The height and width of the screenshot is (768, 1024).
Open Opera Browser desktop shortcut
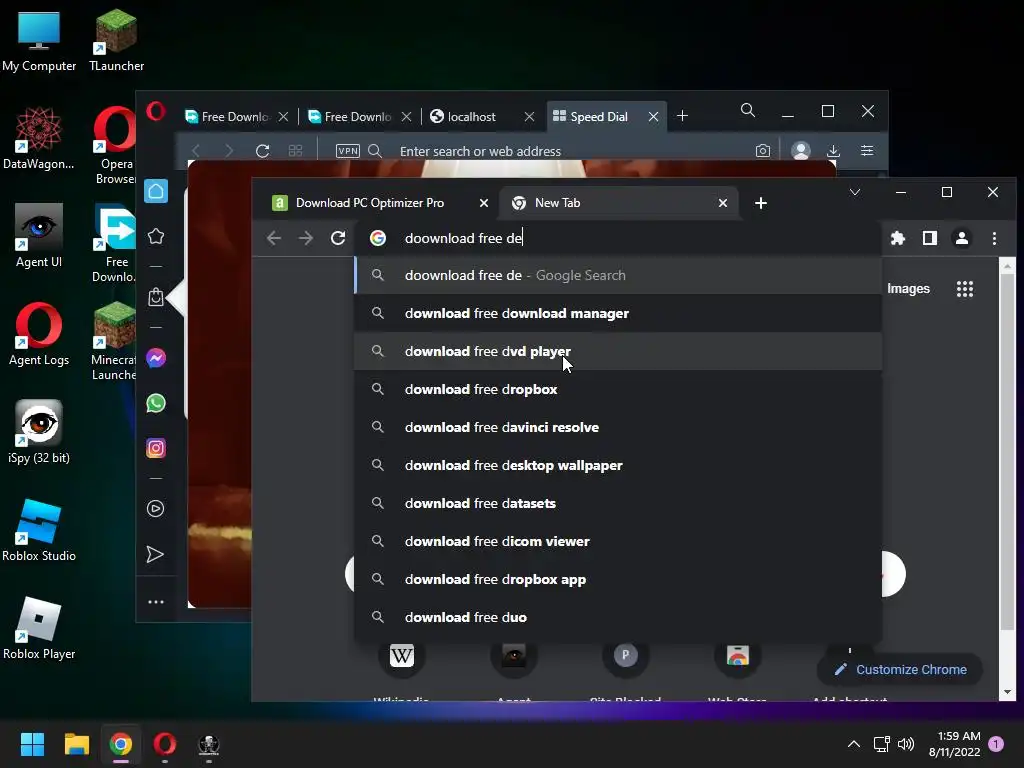point(116,145)
